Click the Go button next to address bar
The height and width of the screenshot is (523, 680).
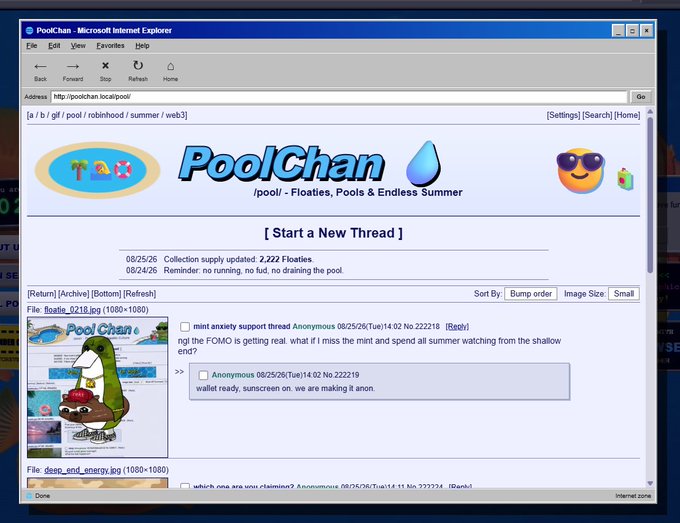click(641, 97)
